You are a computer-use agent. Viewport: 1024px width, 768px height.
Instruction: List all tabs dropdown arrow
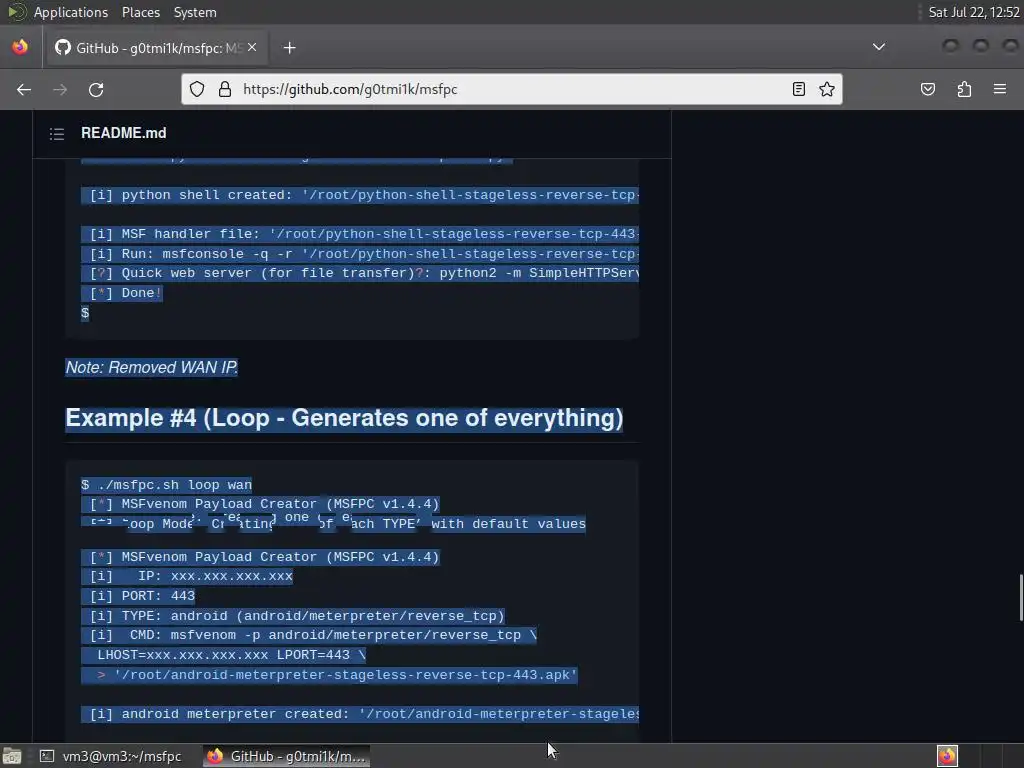click(x=878, y=47)
